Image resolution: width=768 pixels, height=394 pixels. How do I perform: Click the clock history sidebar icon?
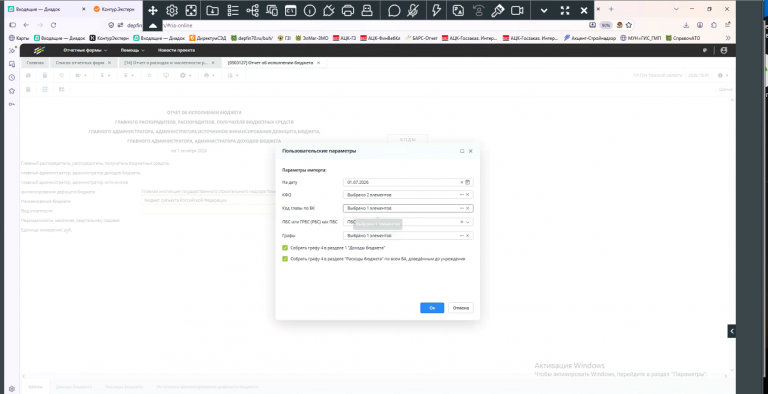[12, 77]
